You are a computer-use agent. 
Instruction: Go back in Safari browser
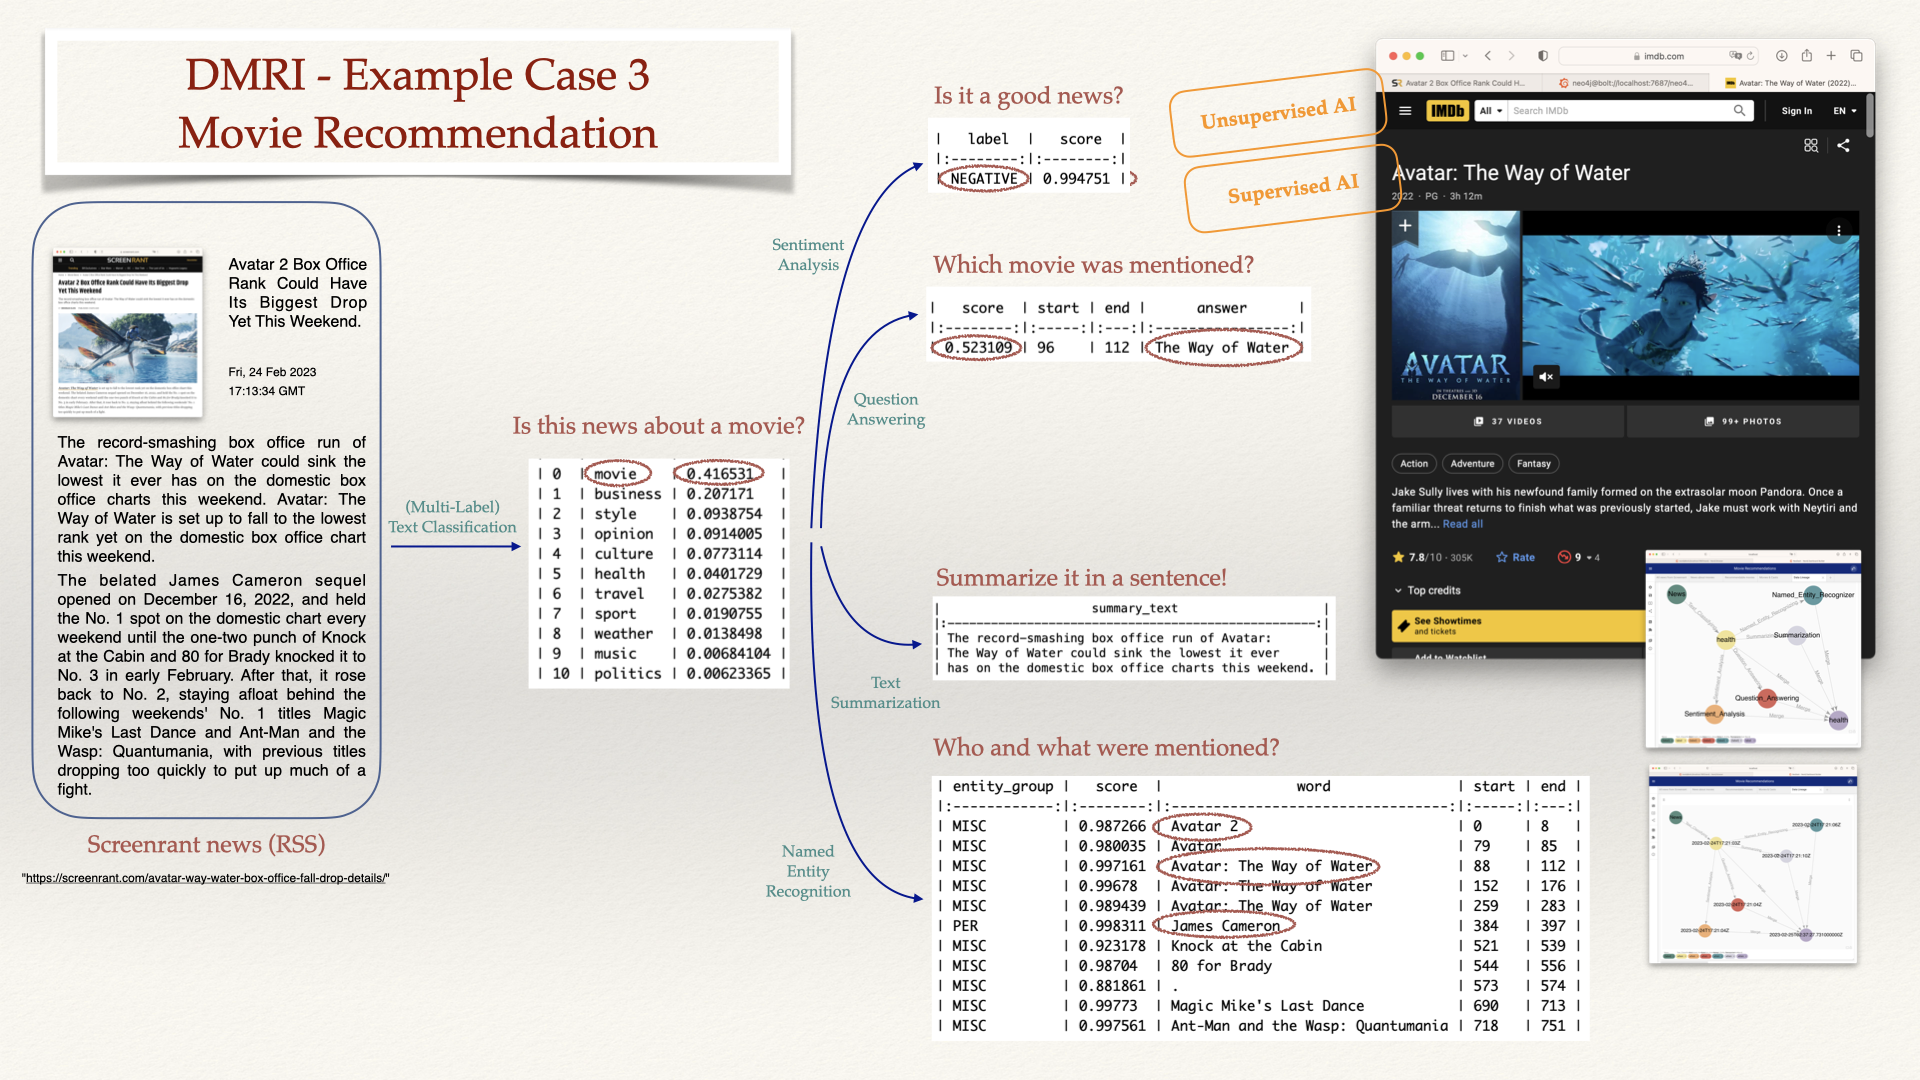pos(1488,56)
